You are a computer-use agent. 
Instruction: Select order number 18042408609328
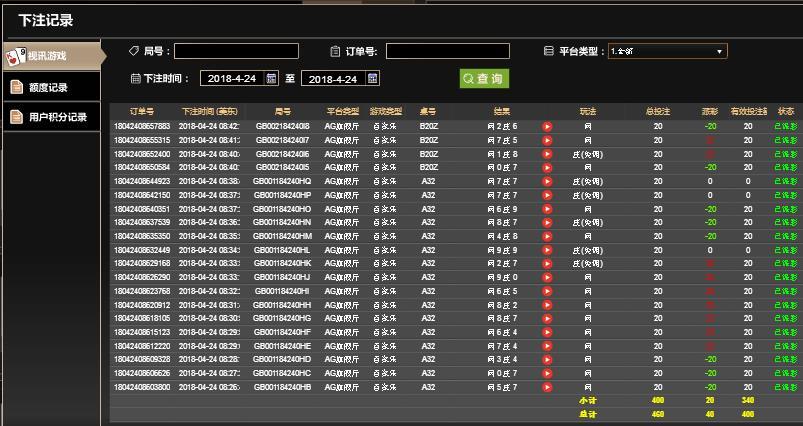142,359
